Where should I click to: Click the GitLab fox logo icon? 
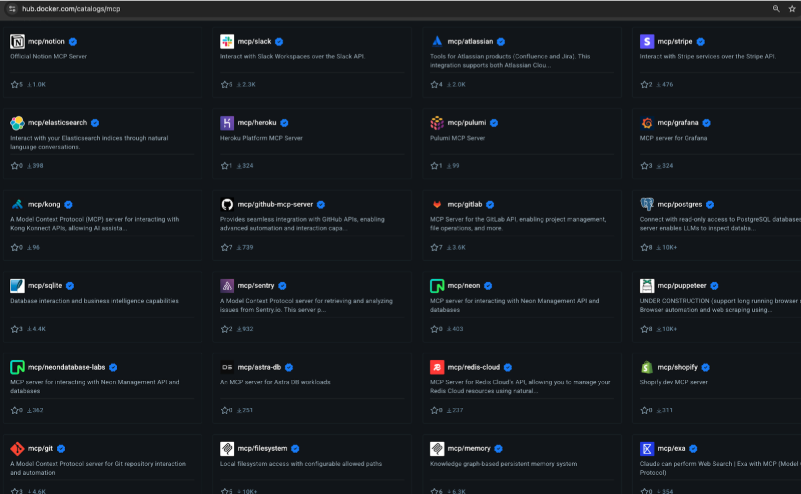pyautogui.click(x=437, y=204)
